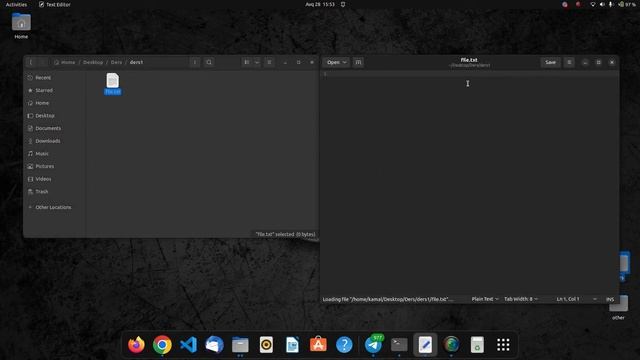Open the 'other' folder on the desktop

click(x=618, y=307)
